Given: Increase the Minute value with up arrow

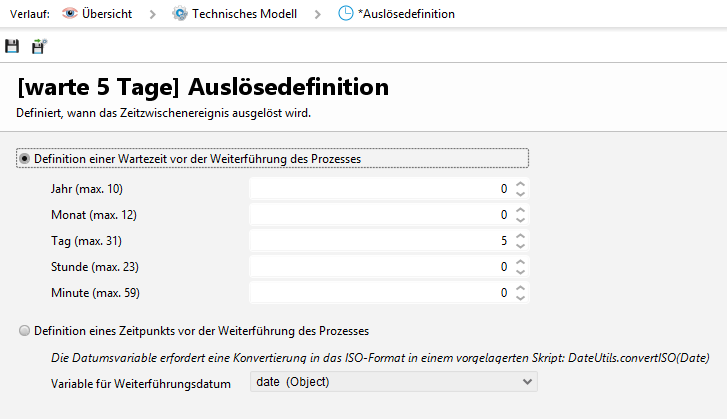Looking at the screenshot, I should pyautogui.click(x=520, y=288).
